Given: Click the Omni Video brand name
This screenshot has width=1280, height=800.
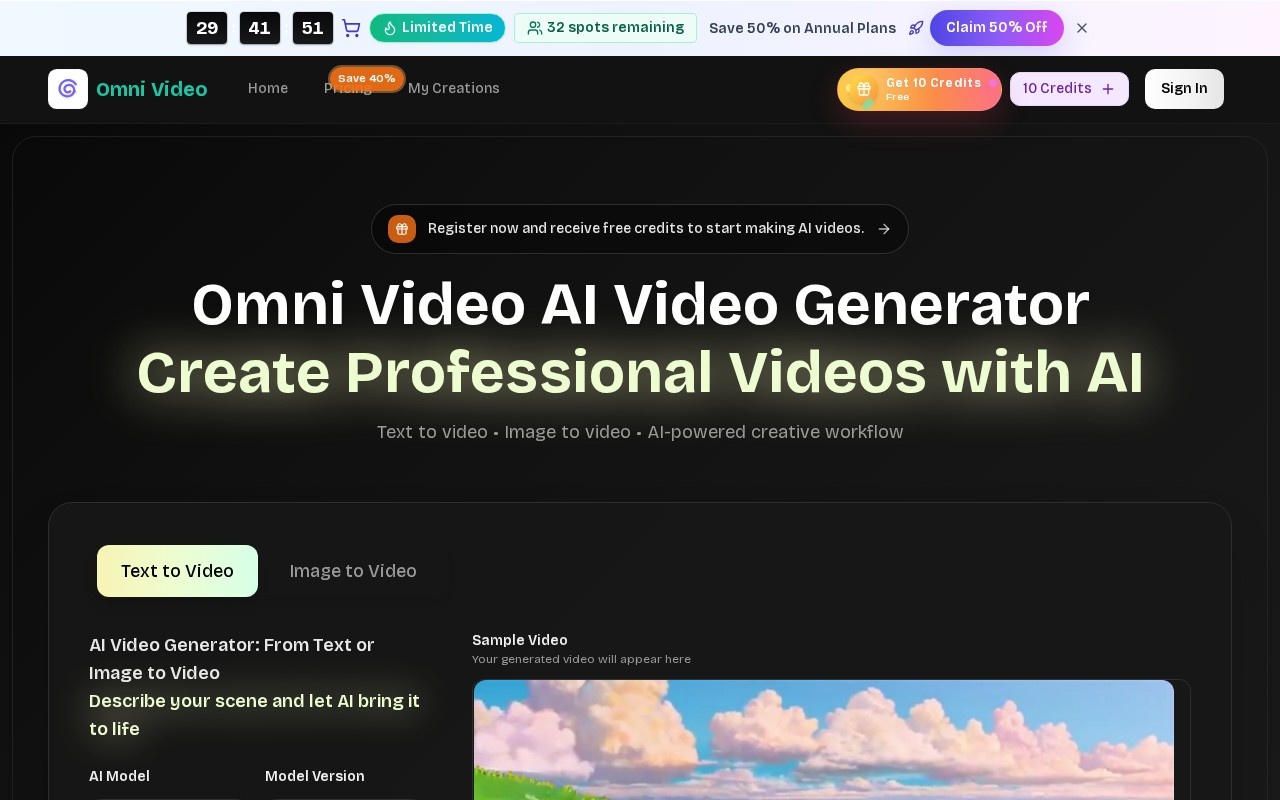Looking at the screenshot, I should pos(152,89).
